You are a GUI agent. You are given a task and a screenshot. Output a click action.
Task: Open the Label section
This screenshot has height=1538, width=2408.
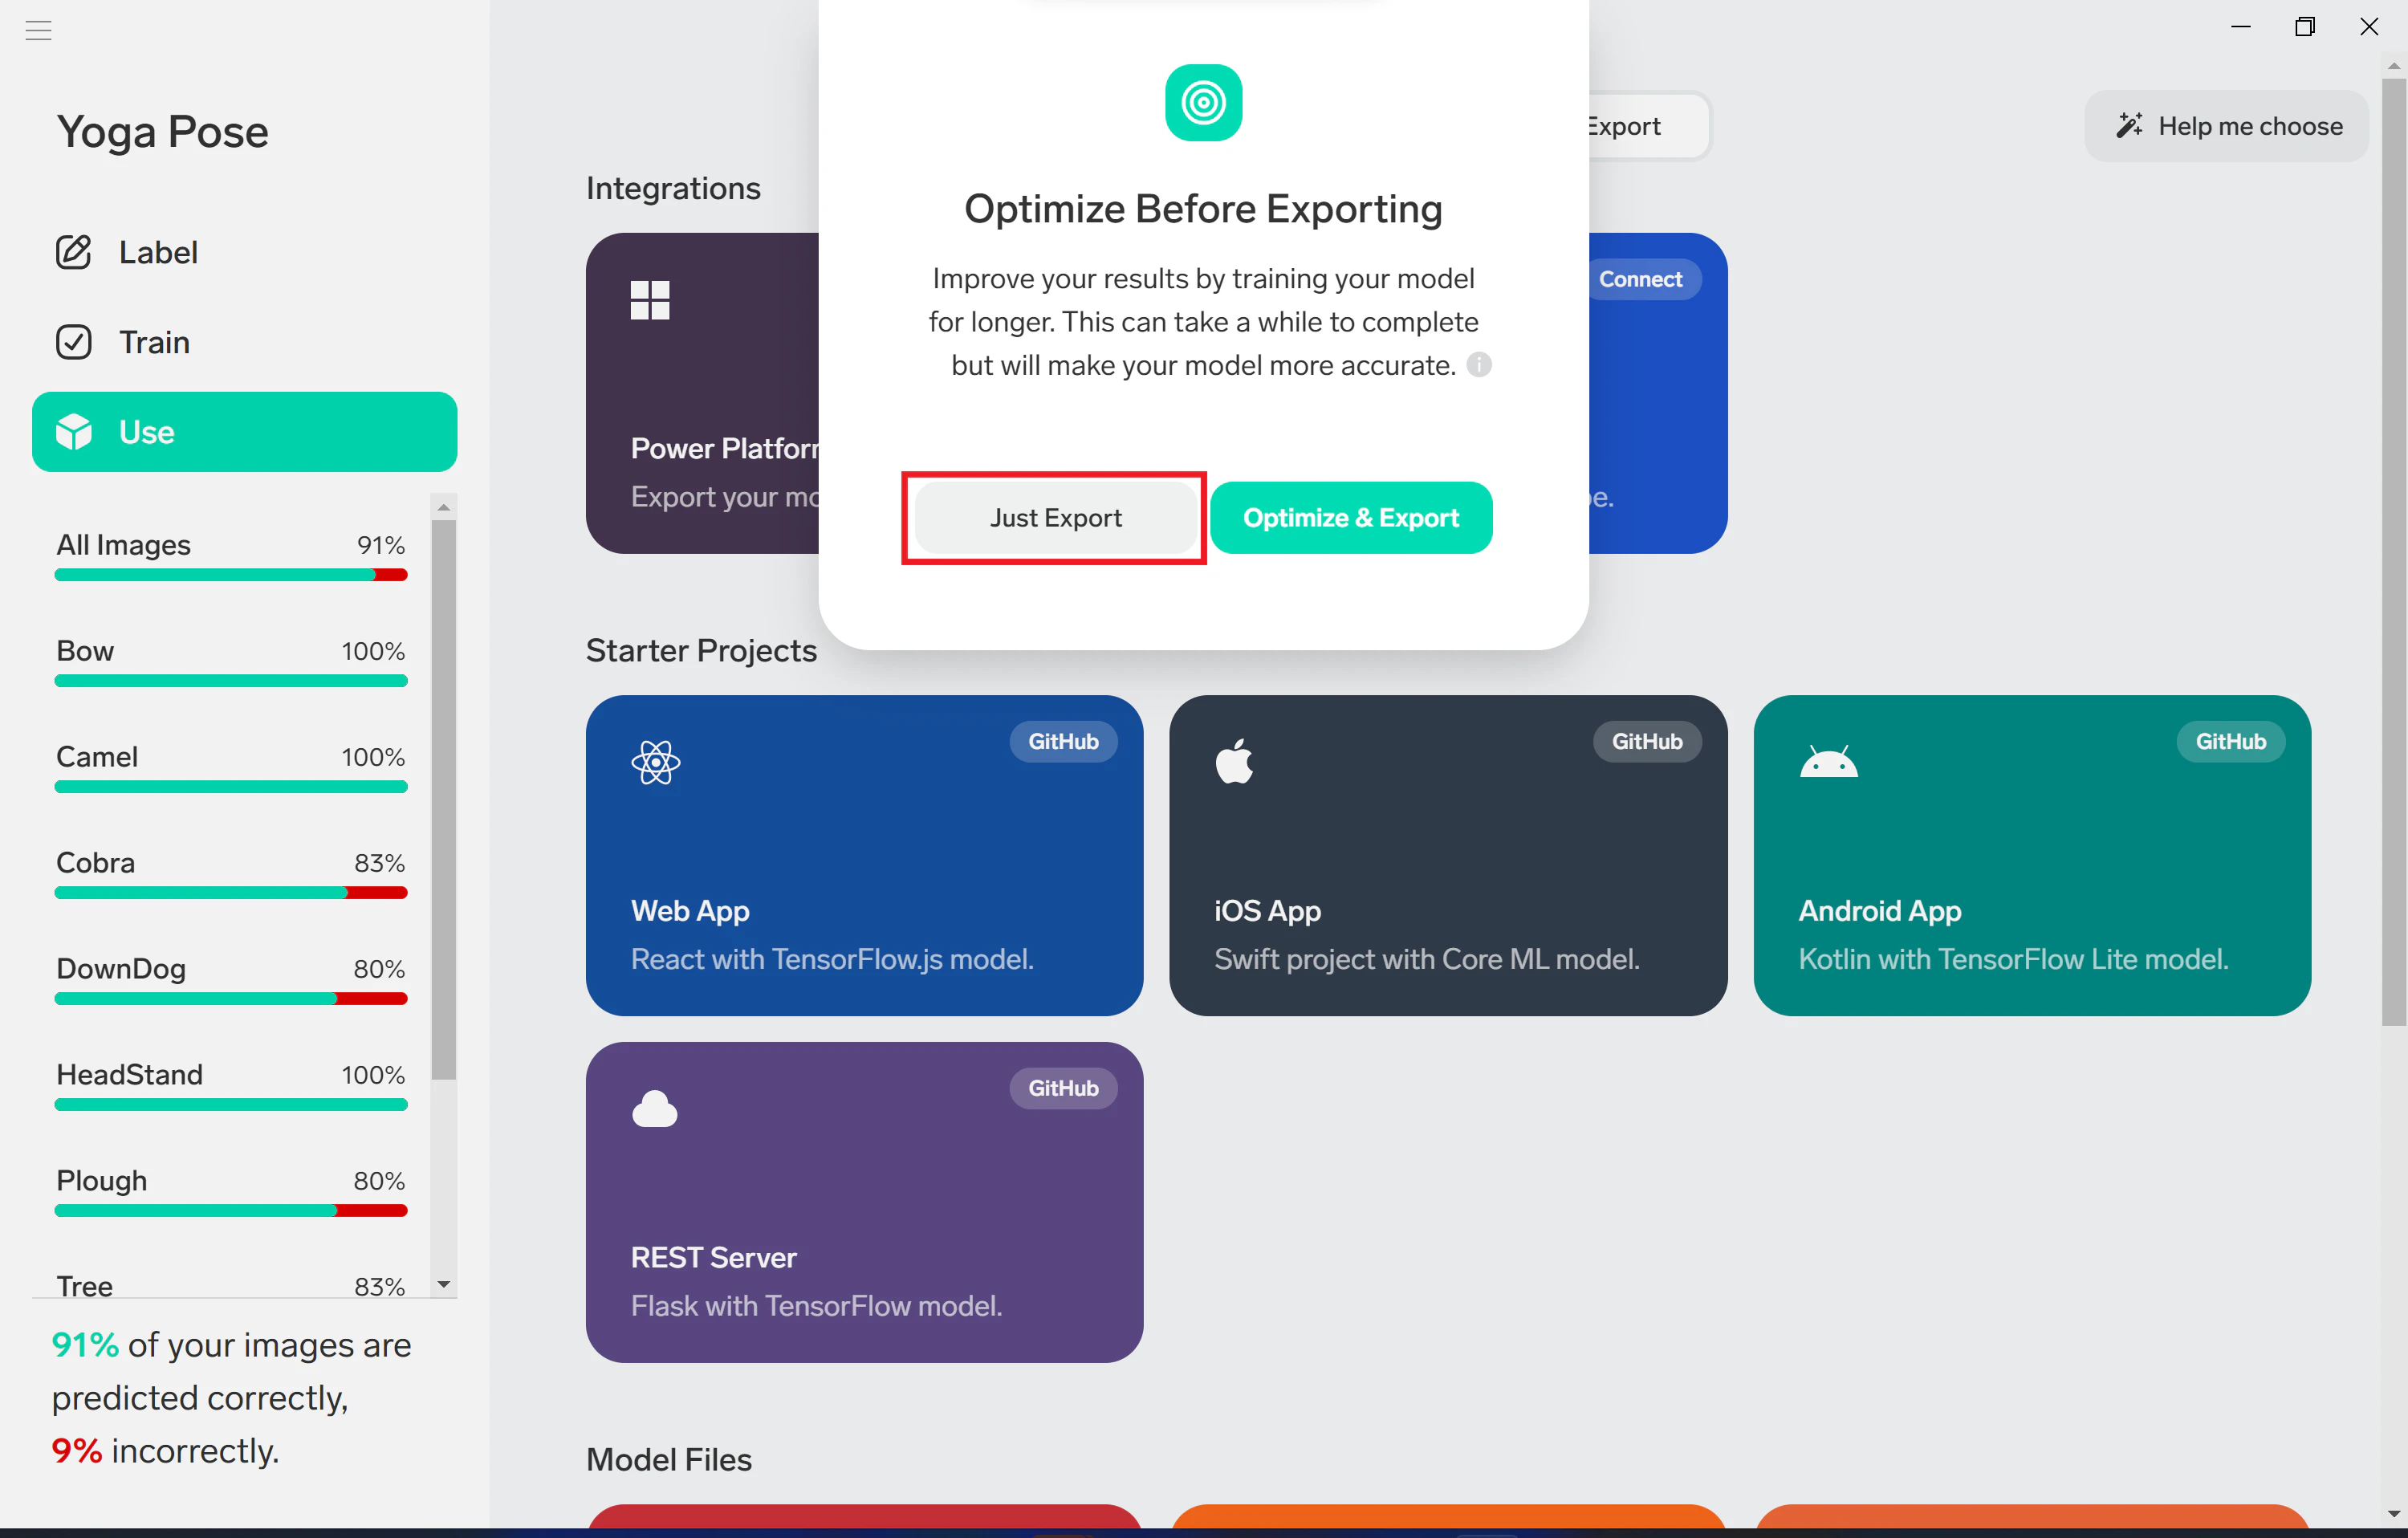pyautogui.click(x=244, y=252)
